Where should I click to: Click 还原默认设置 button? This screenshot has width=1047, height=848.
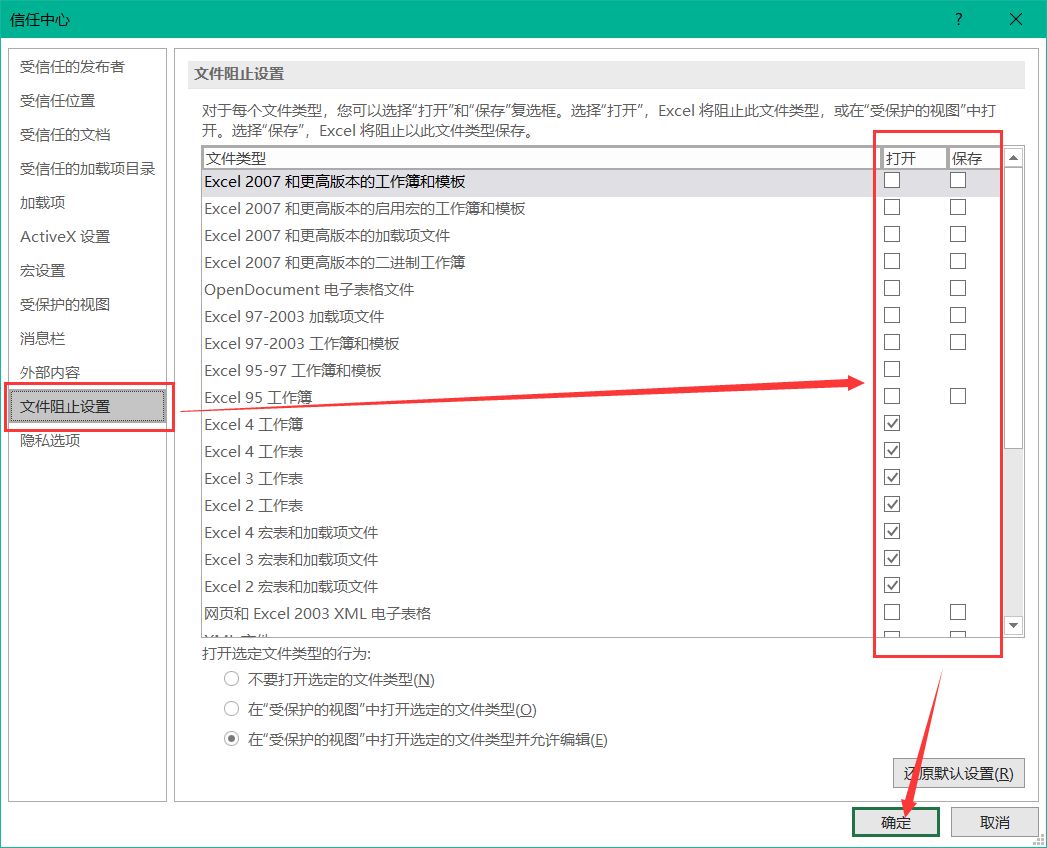tap(959, 773)
